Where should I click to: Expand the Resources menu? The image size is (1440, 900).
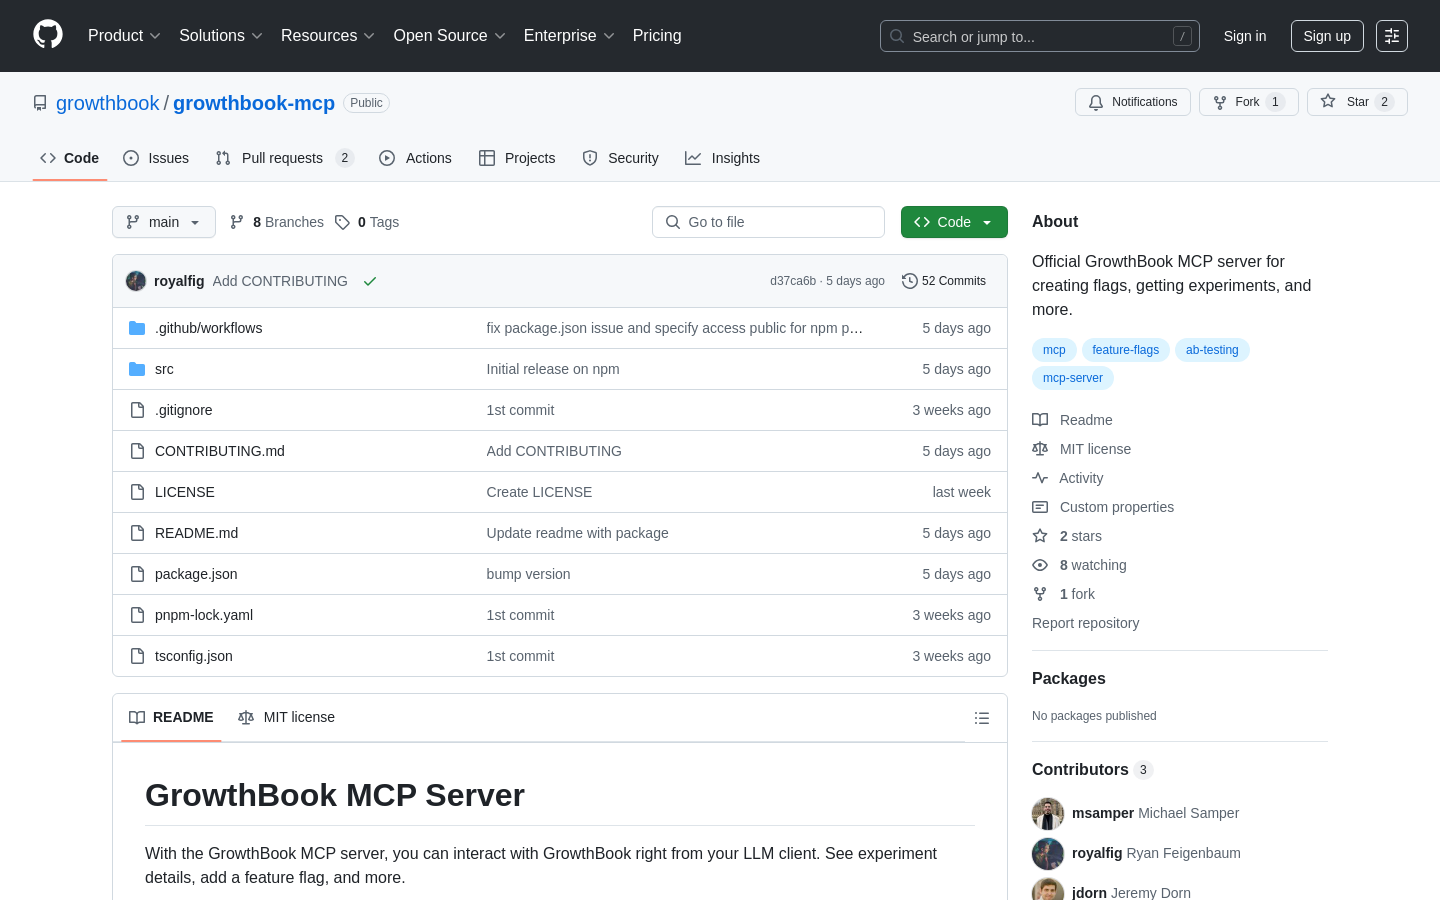coord(328,36)
